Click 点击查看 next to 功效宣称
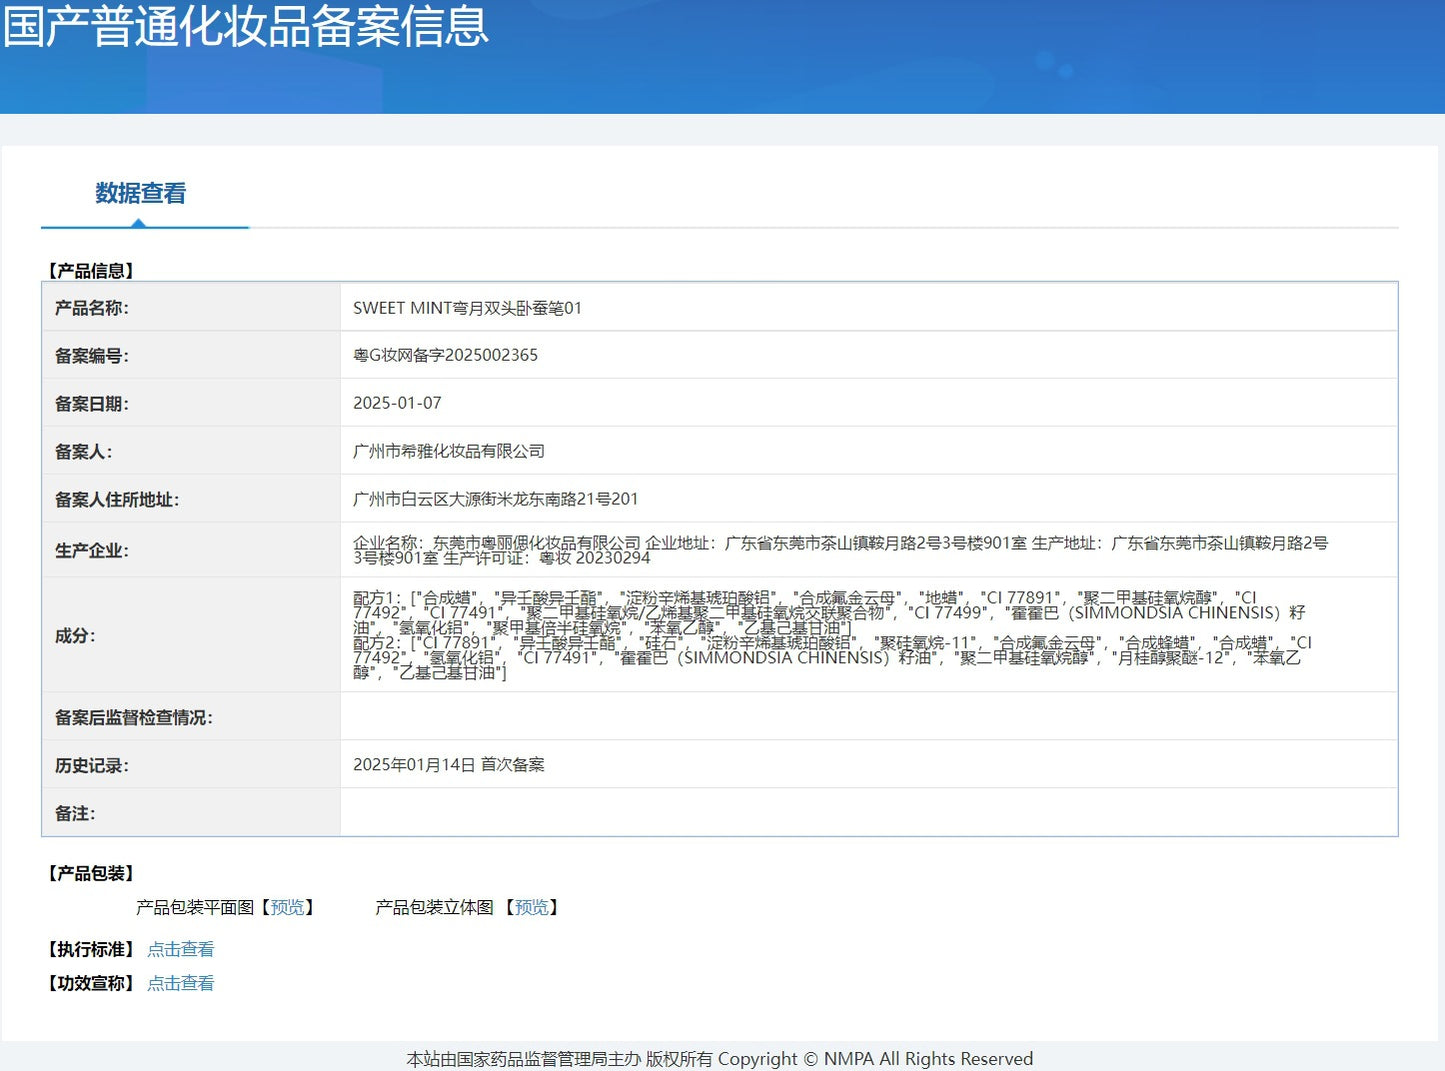This screenshot has width=1445, height=1071. (180, 983)
